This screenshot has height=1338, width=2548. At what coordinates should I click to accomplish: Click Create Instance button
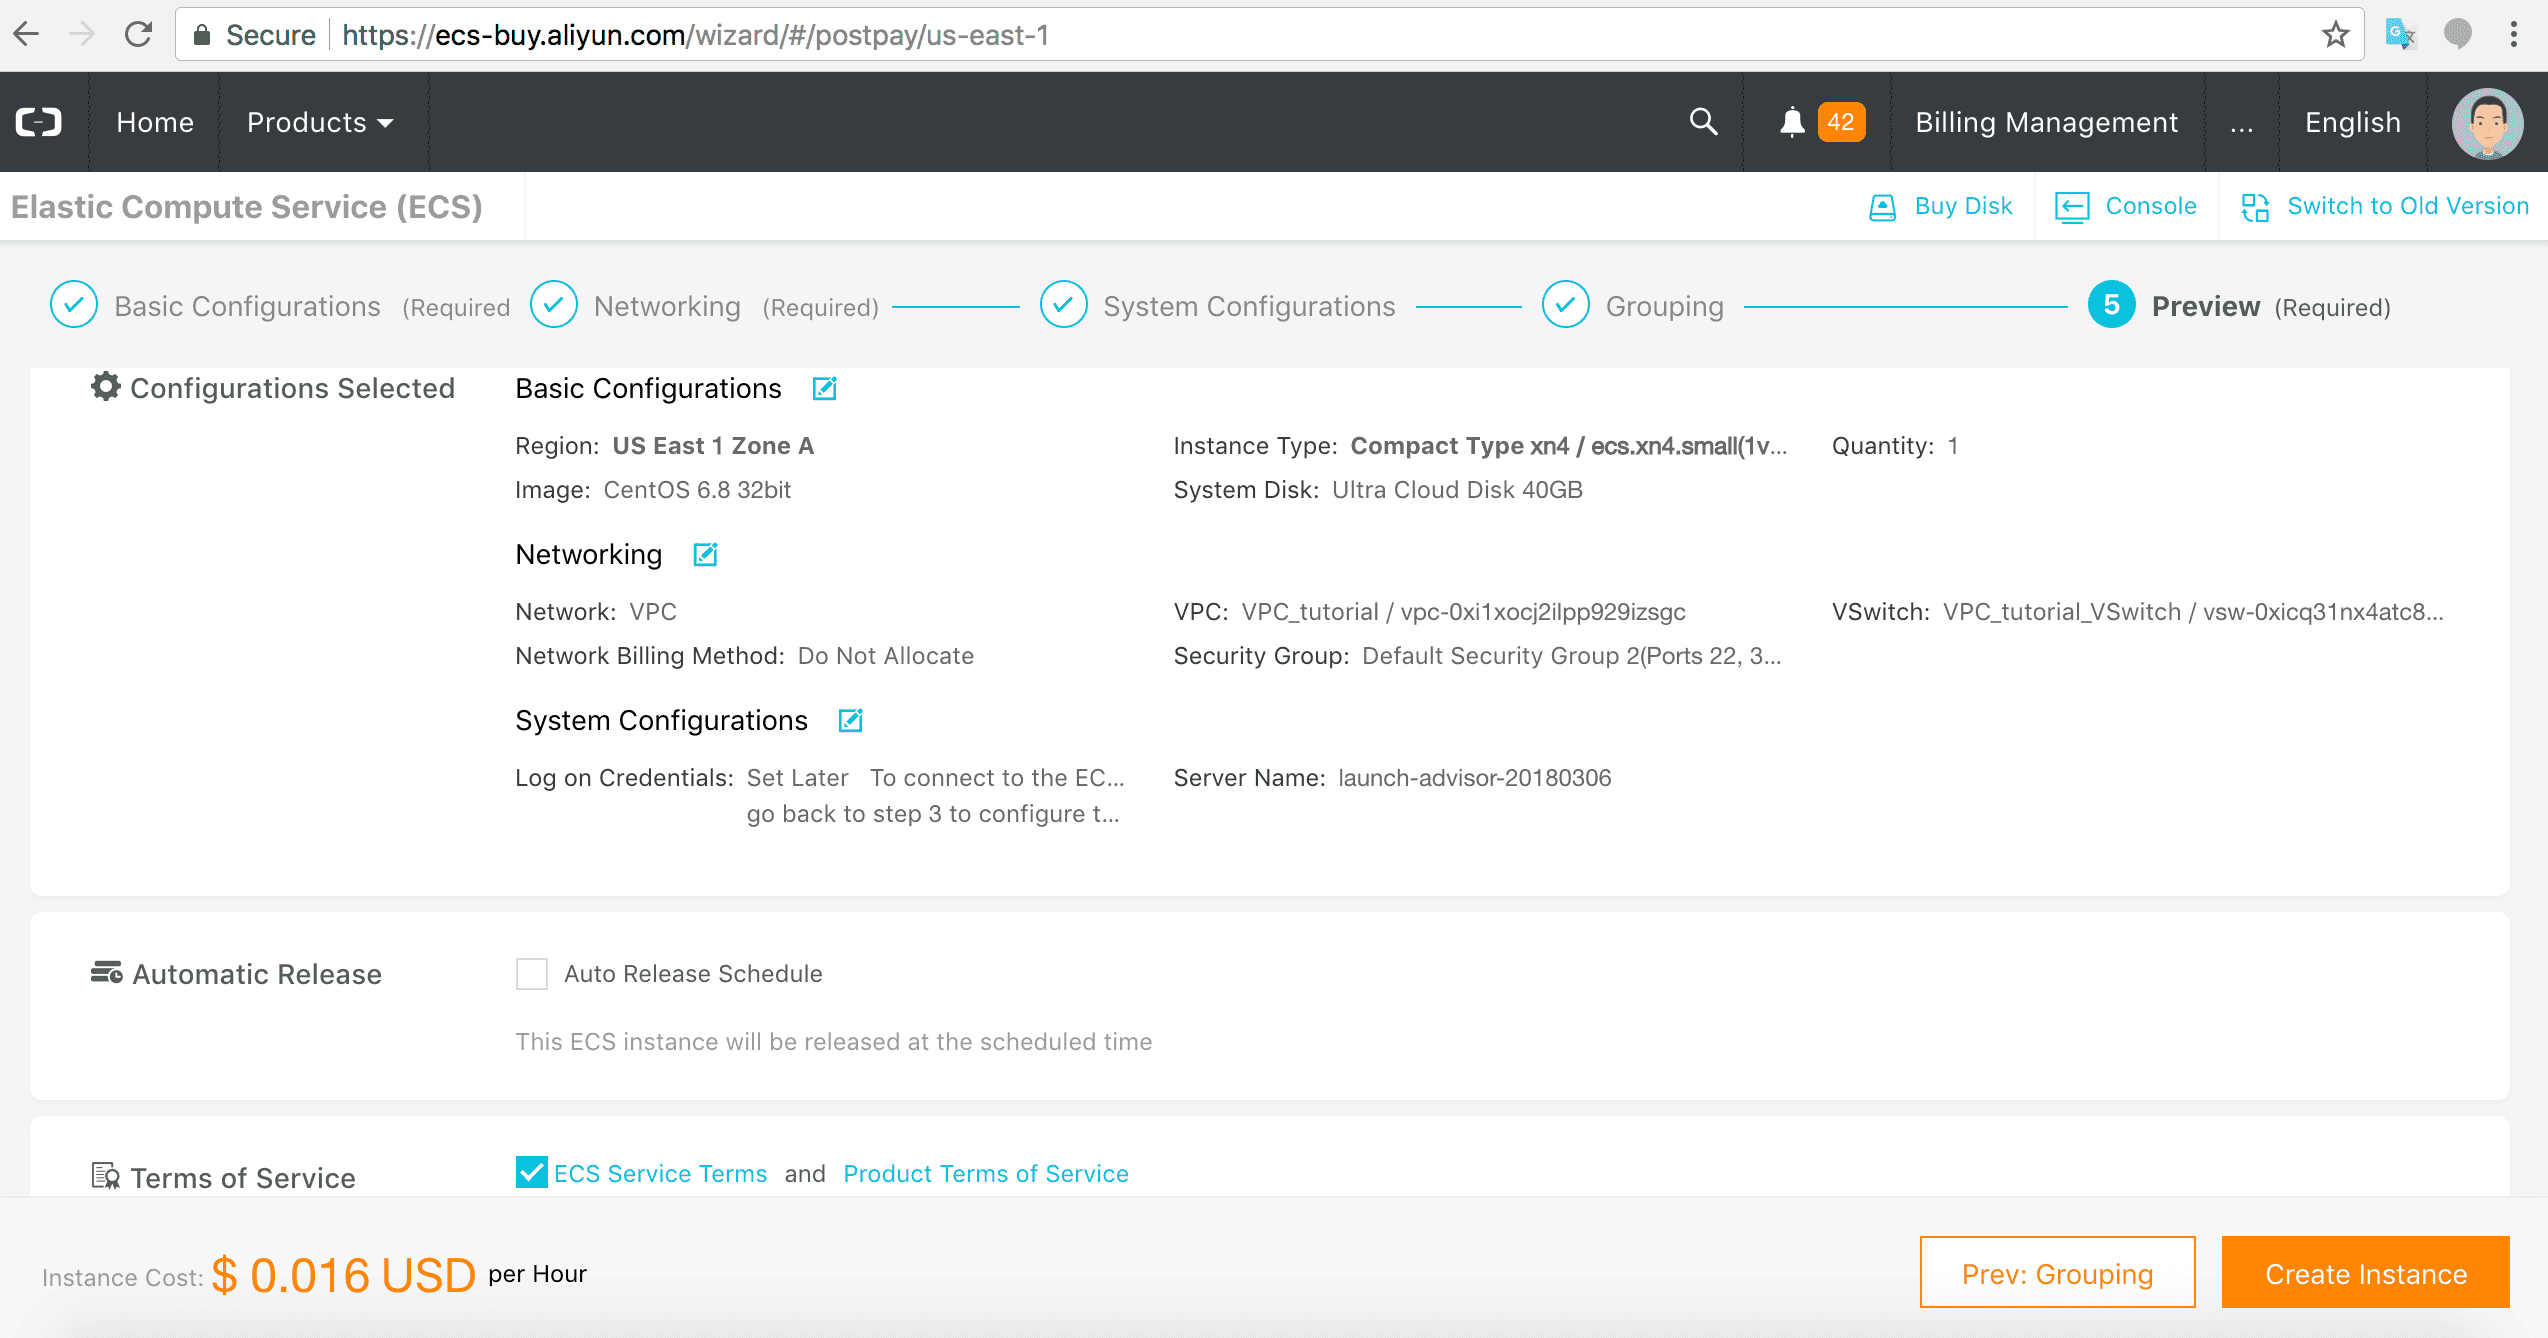2365,1273
